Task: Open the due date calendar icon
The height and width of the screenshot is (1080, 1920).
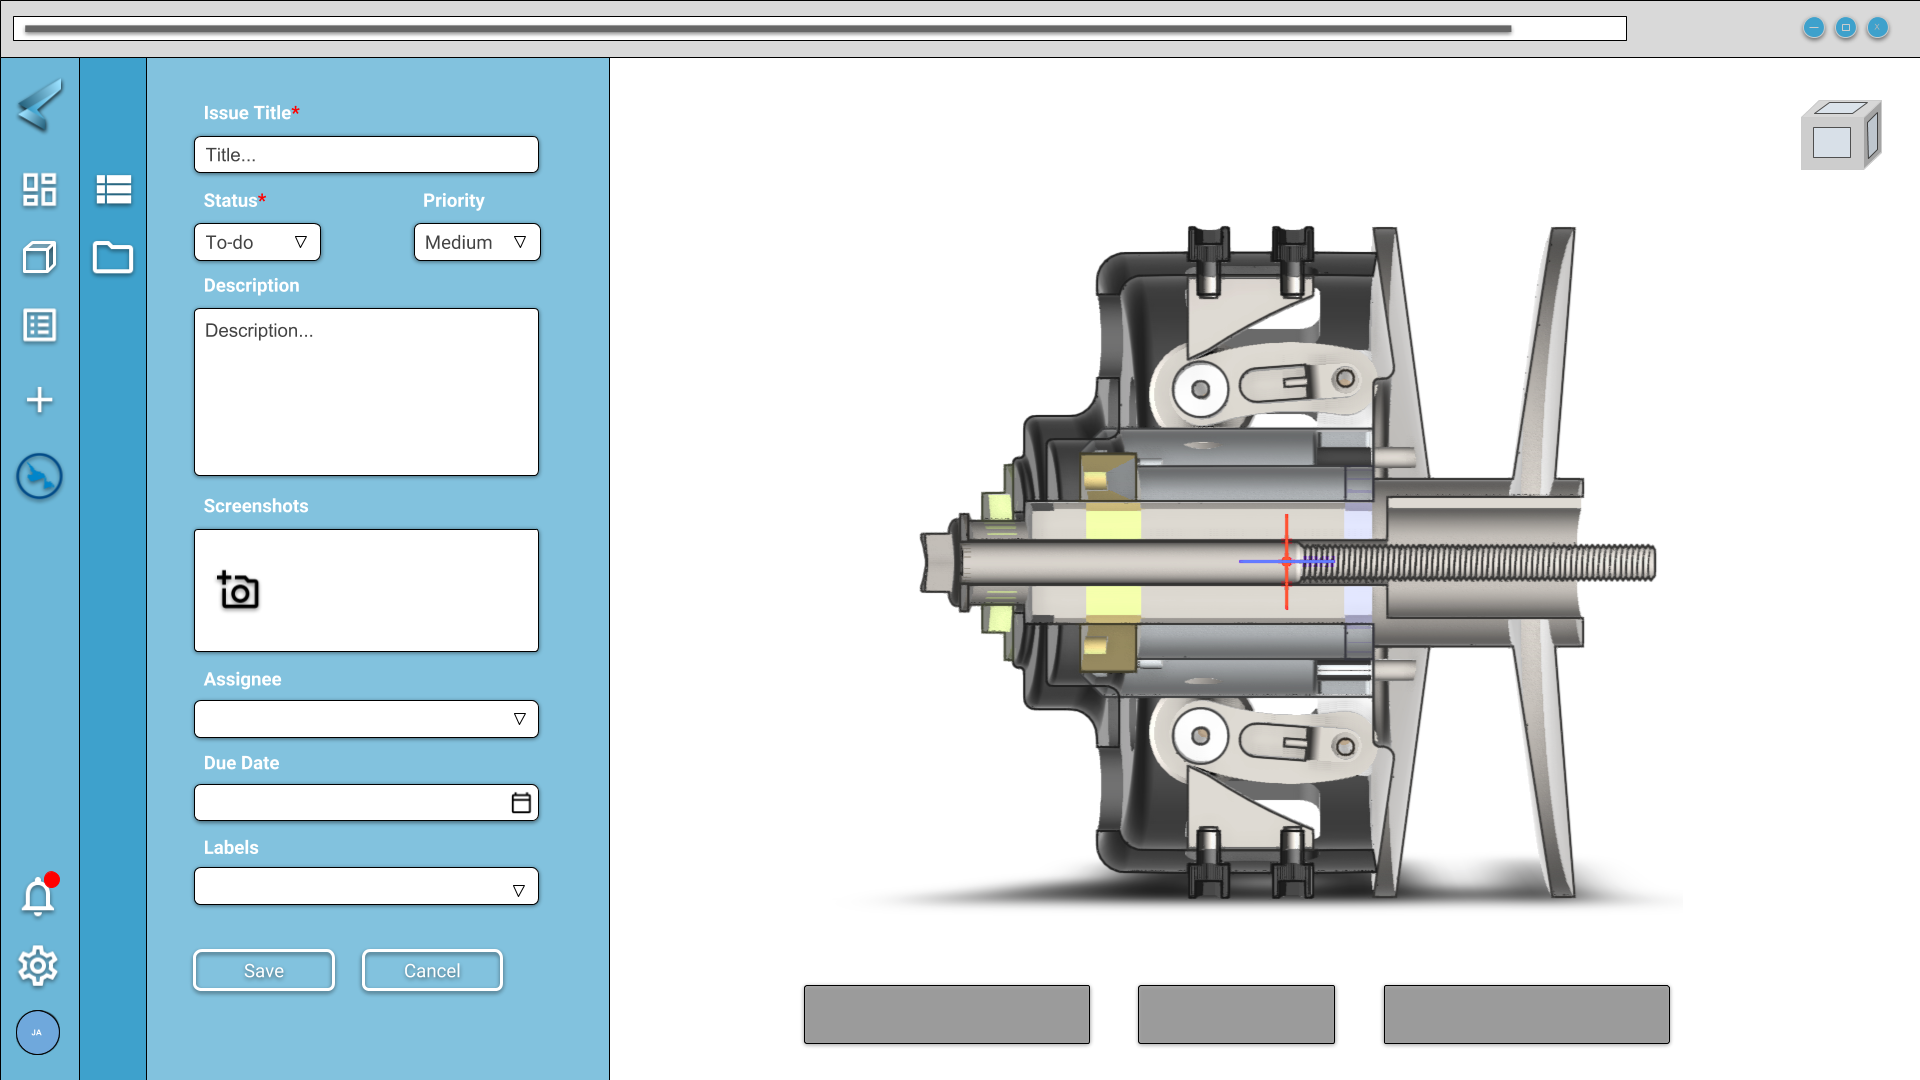Action: click(x=521, y=803)
